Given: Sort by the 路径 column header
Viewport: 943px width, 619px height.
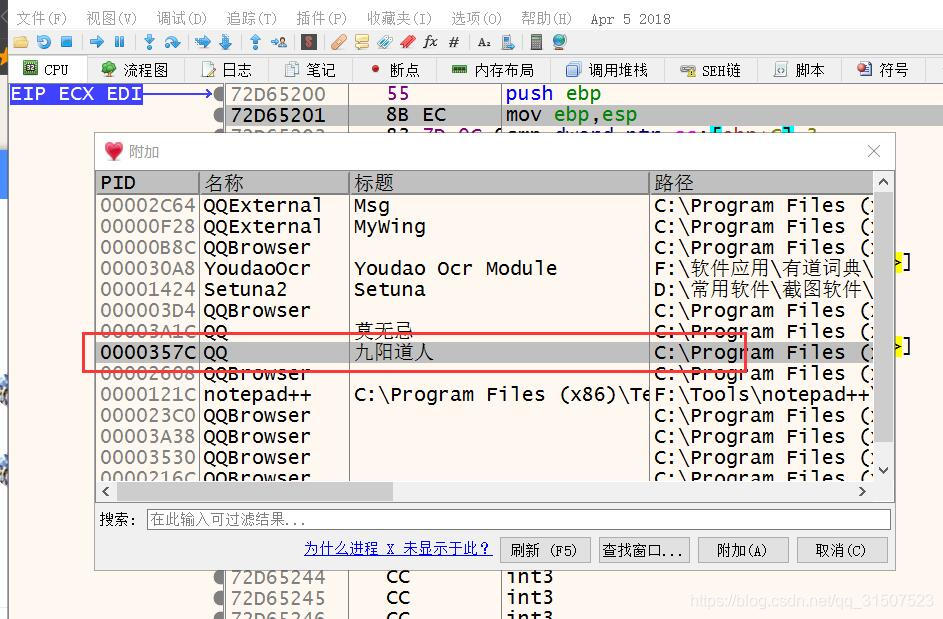Looking at the screenshot, I should tap(761, 182).
